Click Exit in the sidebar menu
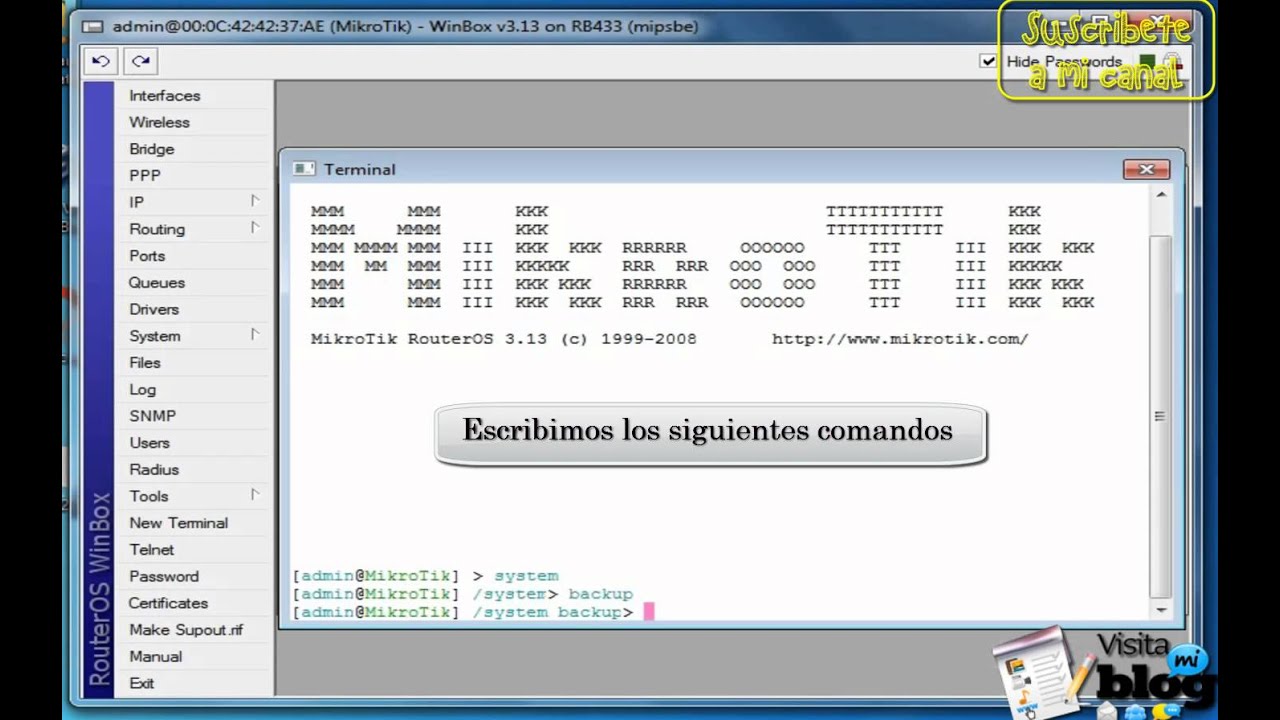The image size is (1280, 720). tap(141, 683)
